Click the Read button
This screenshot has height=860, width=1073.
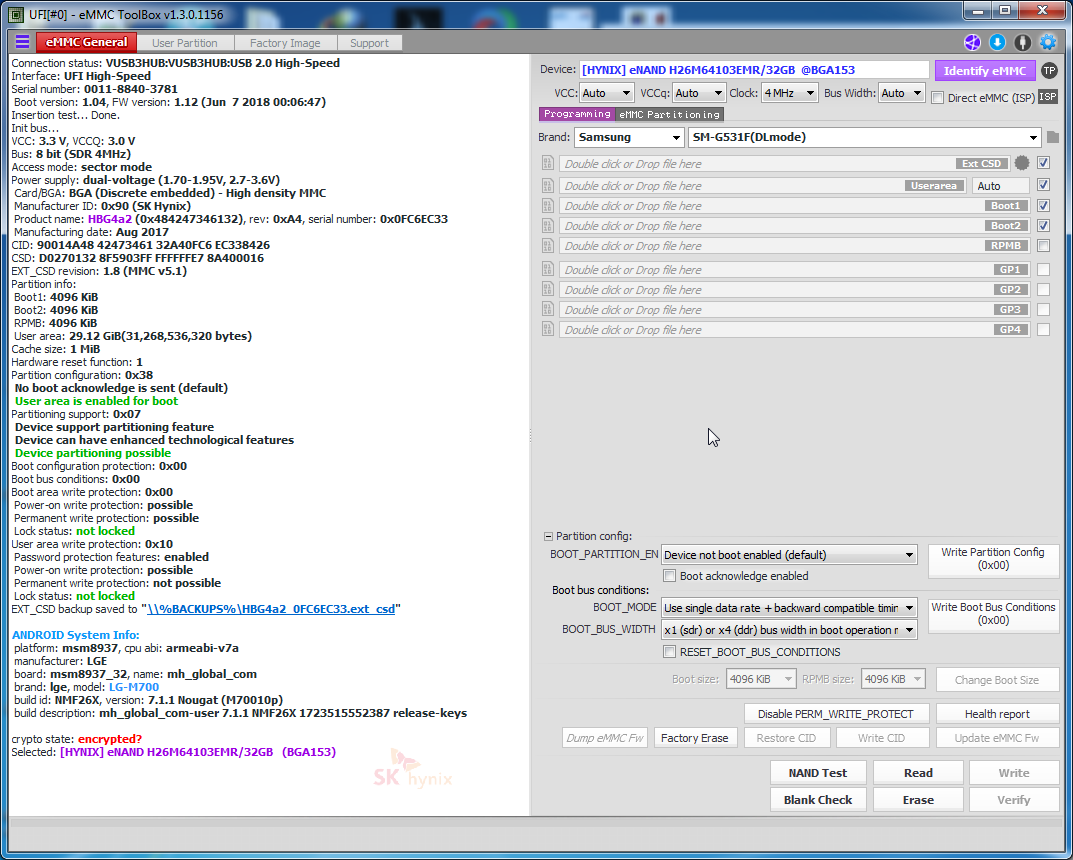[918, 772]
